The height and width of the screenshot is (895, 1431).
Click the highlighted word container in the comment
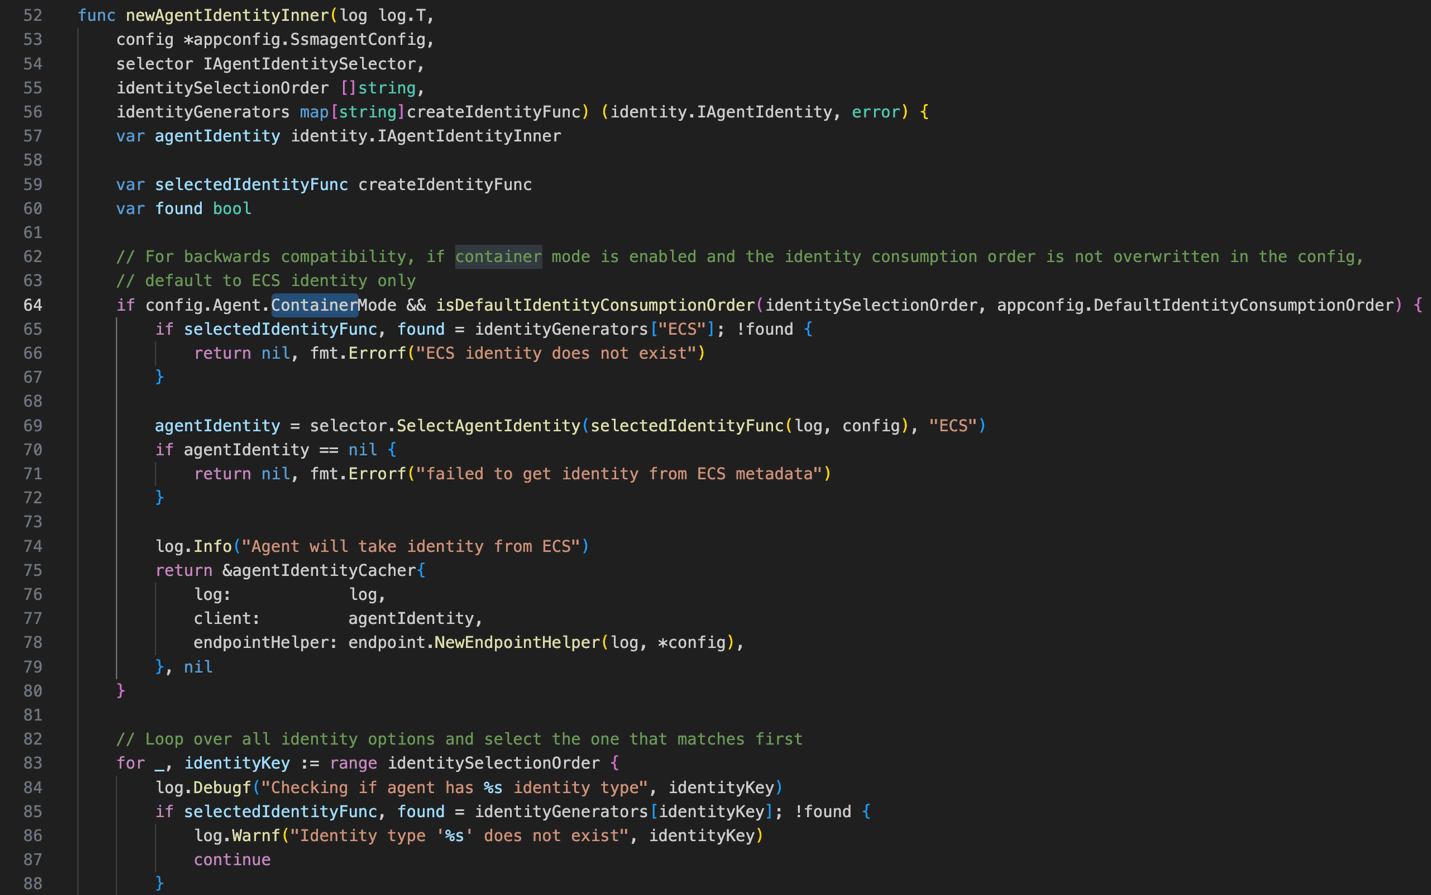tap(498, 256)
